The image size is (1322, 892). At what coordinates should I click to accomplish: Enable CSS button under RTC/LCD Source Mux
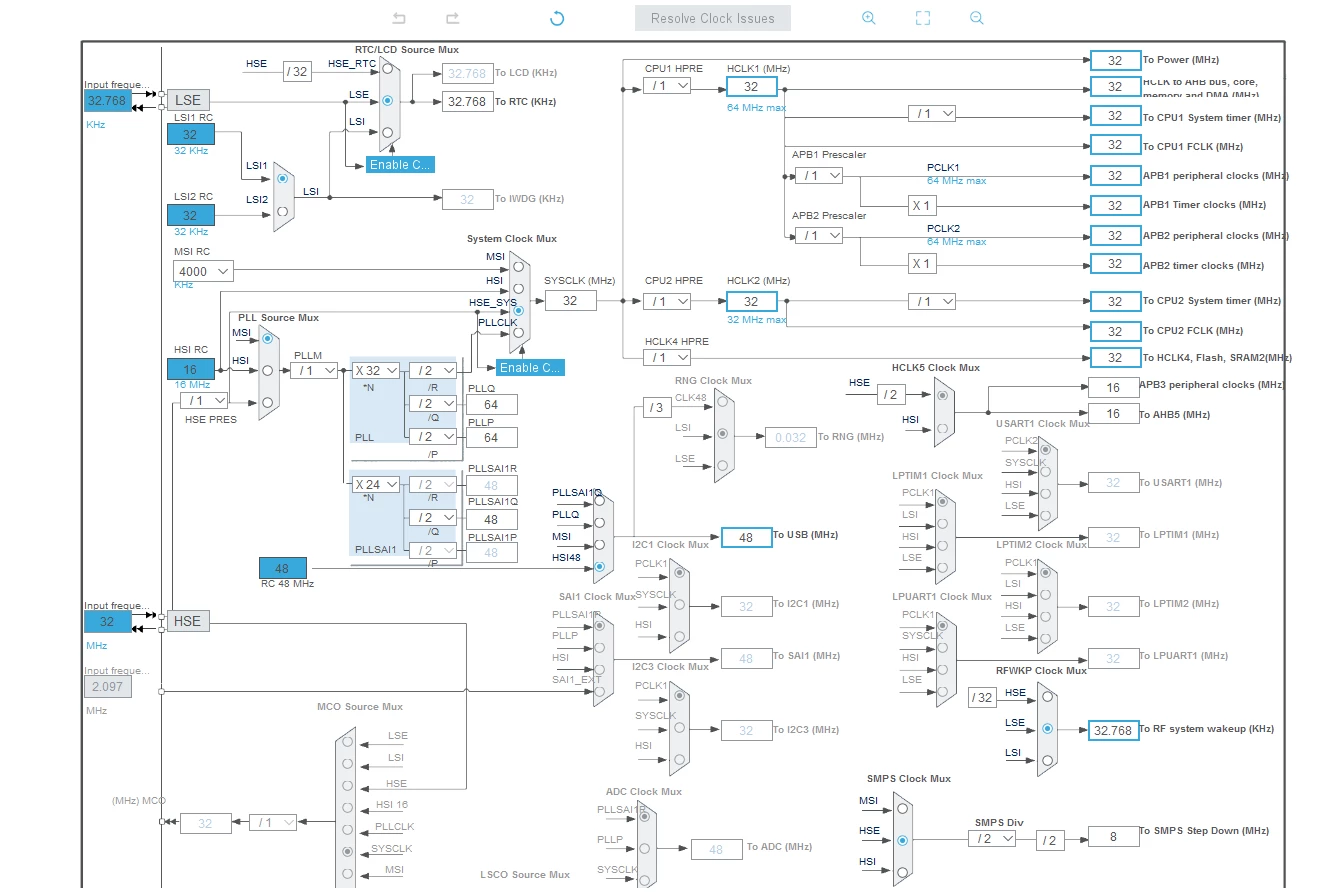(400, 164)
